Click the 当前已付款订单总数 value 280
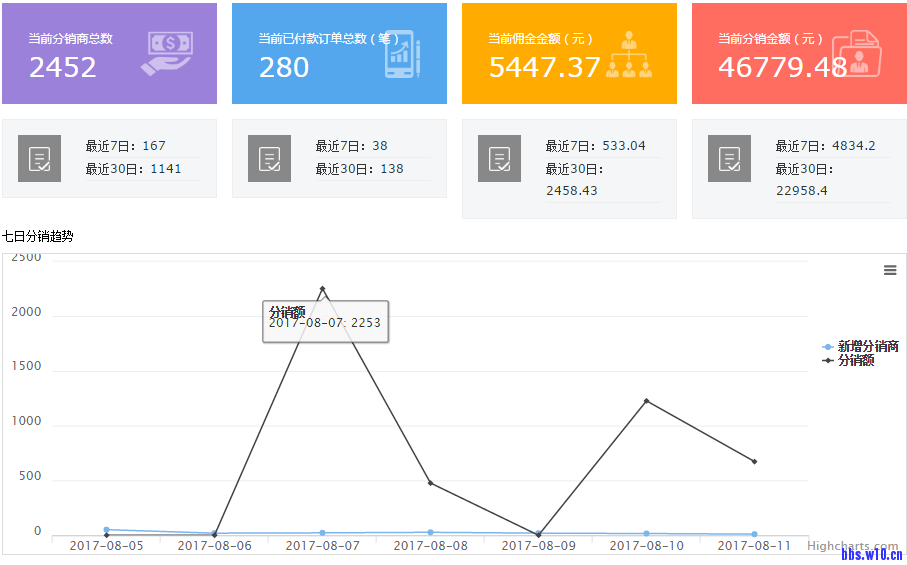 284,67
